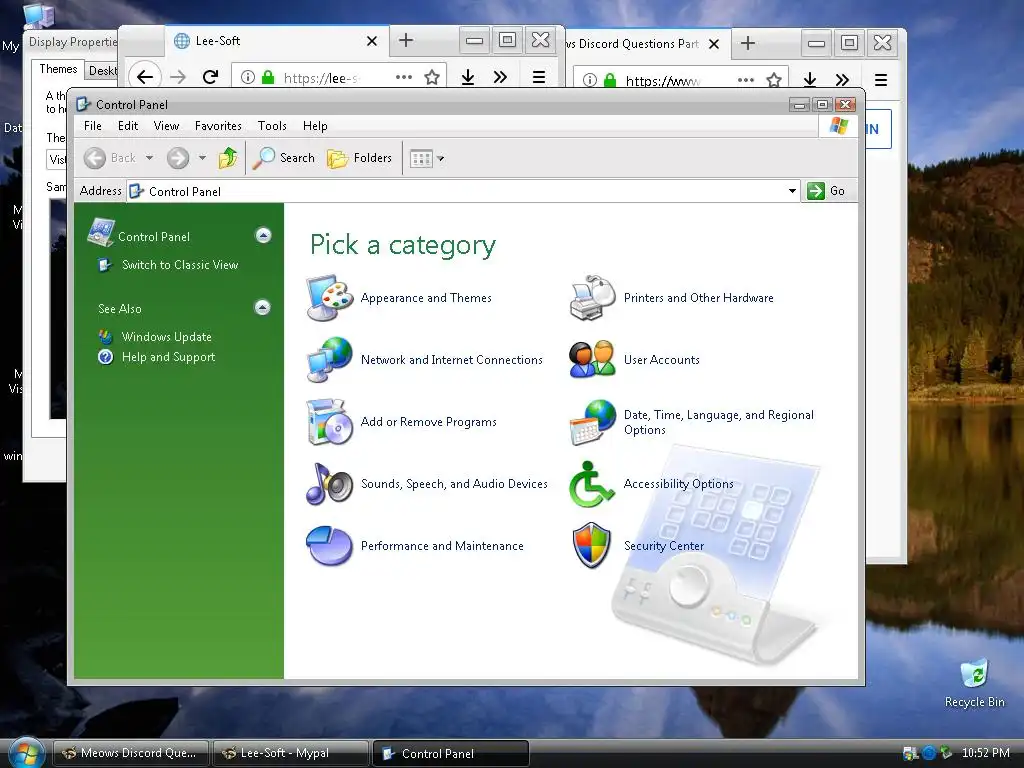Click the Help and Support link
This screenshot has width=1024, height=768.
coord(168,357)
